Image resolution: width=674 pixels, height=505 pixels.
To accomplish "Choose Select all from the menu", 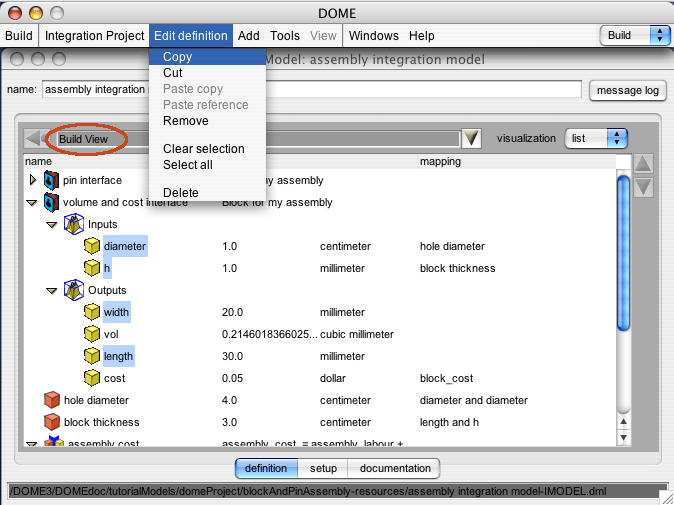I will pos(208,165).
